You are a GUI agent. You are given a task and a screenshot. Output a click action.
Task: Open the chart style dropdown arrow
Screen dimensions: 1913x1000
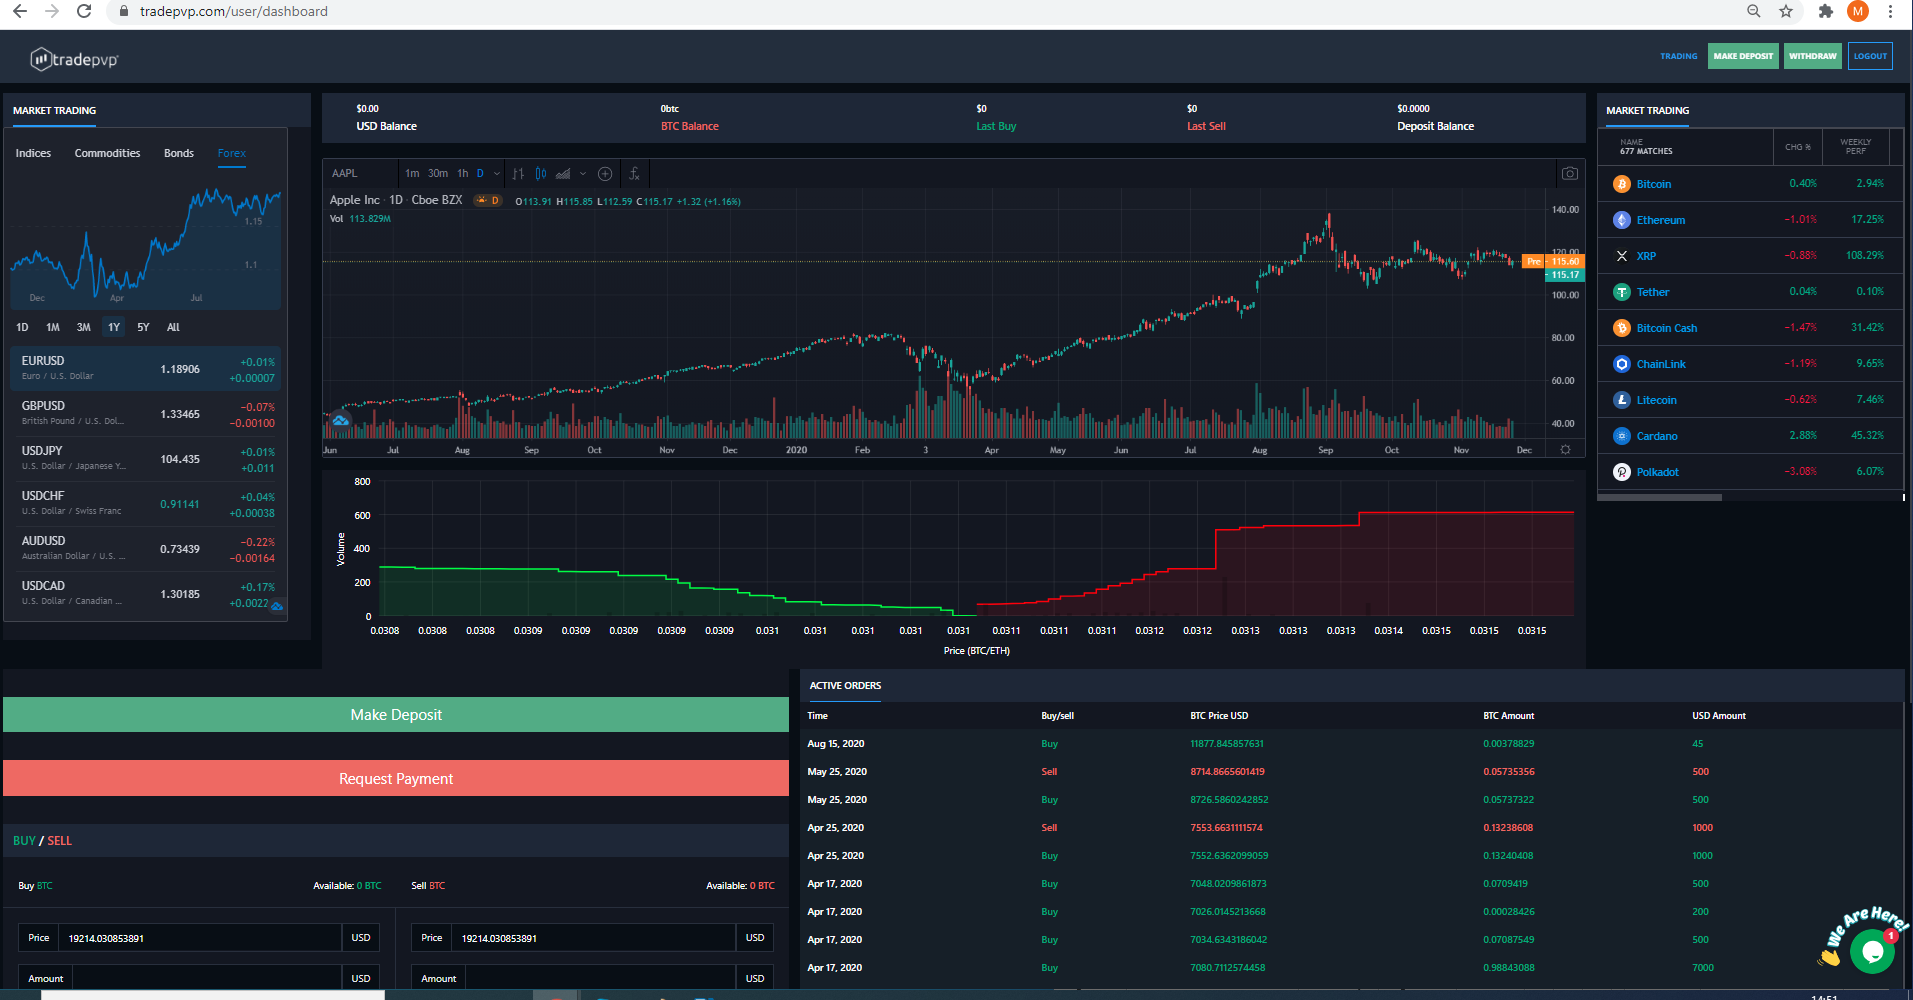(583, 173)
